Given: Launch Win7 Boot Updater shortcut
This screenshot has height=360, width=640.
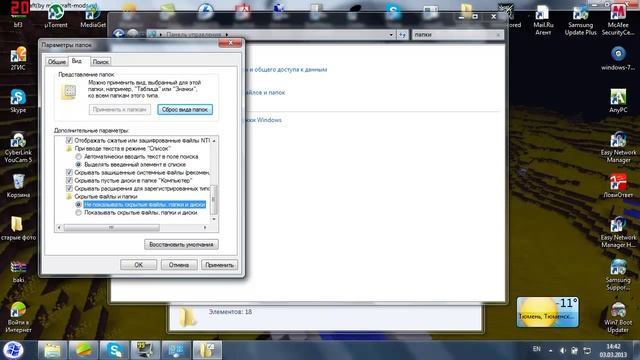Looking at the screenshot, I should tap(618, 317).
